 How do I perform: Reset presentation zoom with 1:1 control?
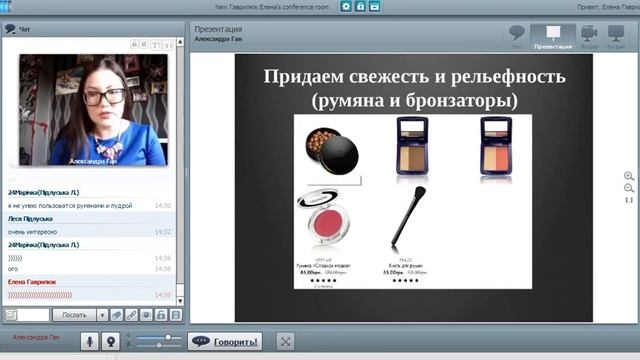pos(629,200)
